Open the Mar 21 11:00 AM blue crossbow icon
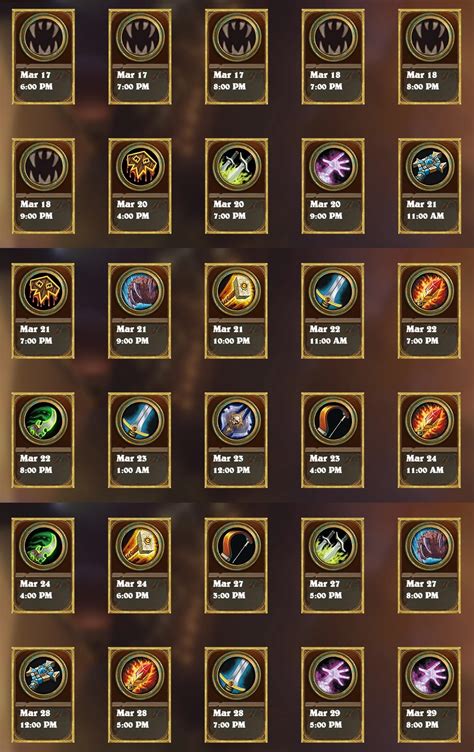474x752 pixels. tap(429, 166)
